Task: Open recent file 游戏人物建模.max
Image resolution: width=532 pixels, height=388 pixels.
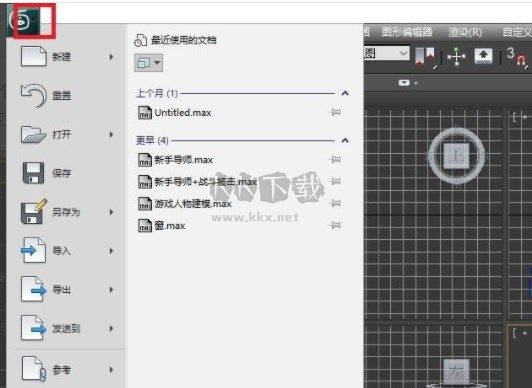Action: pyautogui.click(x=193, y=204)
